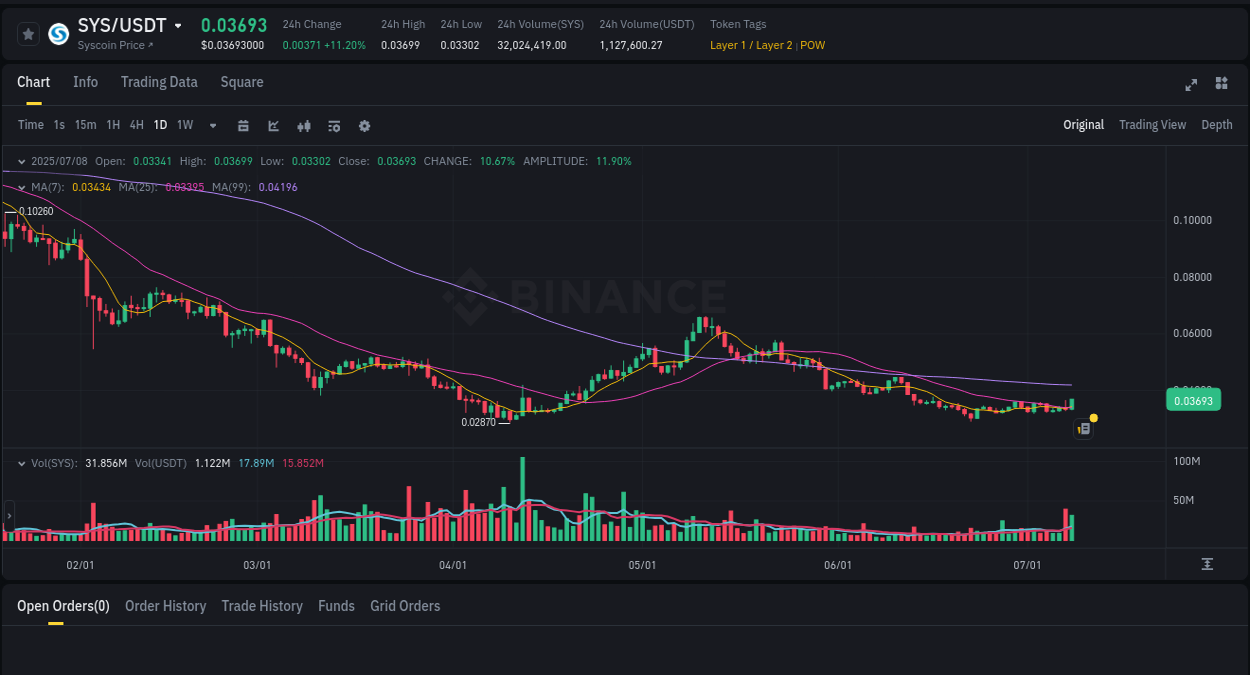
Task: Open the Depth chart view
Action: [1217, 125]
